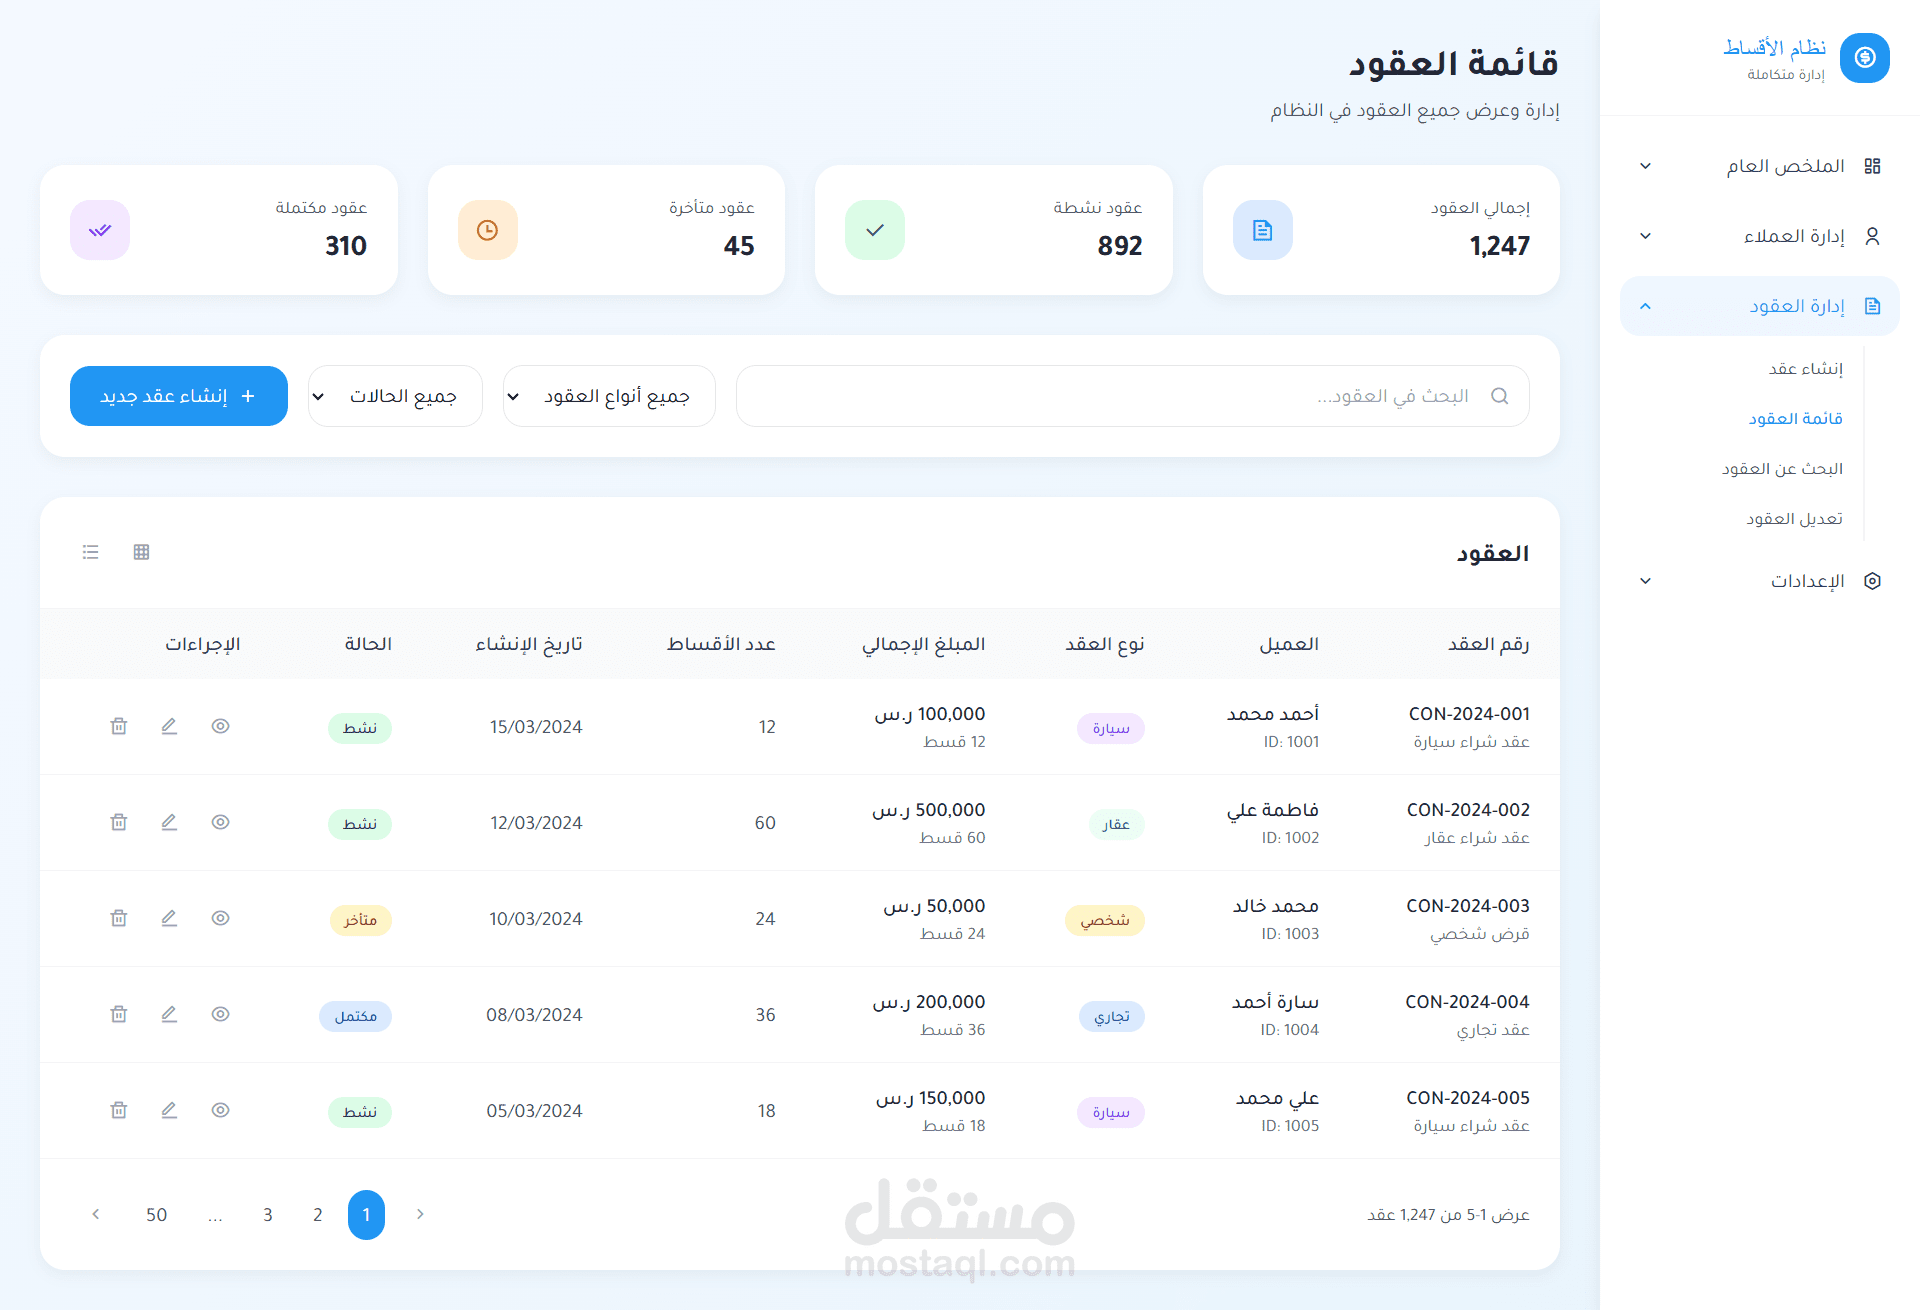Switch to list view icon
This screenshot has width=1920, height=1310.
click(91, 552)
